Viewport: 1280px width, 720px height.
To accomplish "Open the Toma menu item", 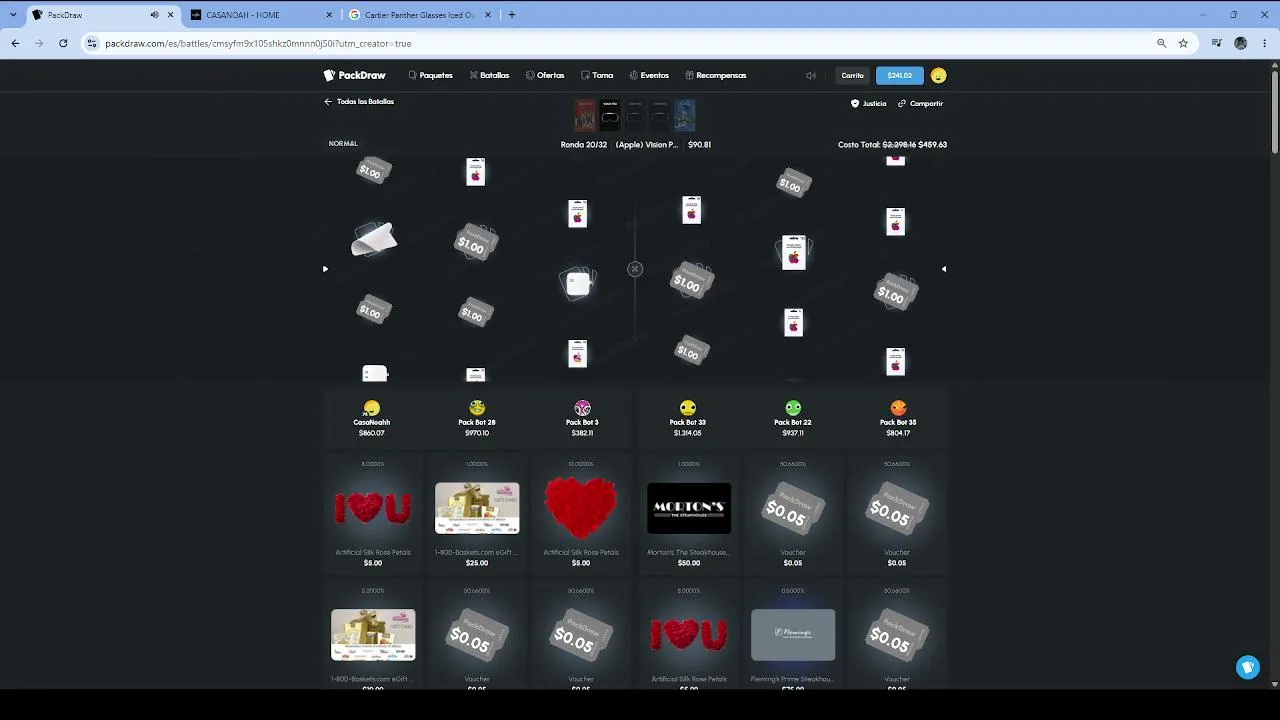I will (597, 75).
